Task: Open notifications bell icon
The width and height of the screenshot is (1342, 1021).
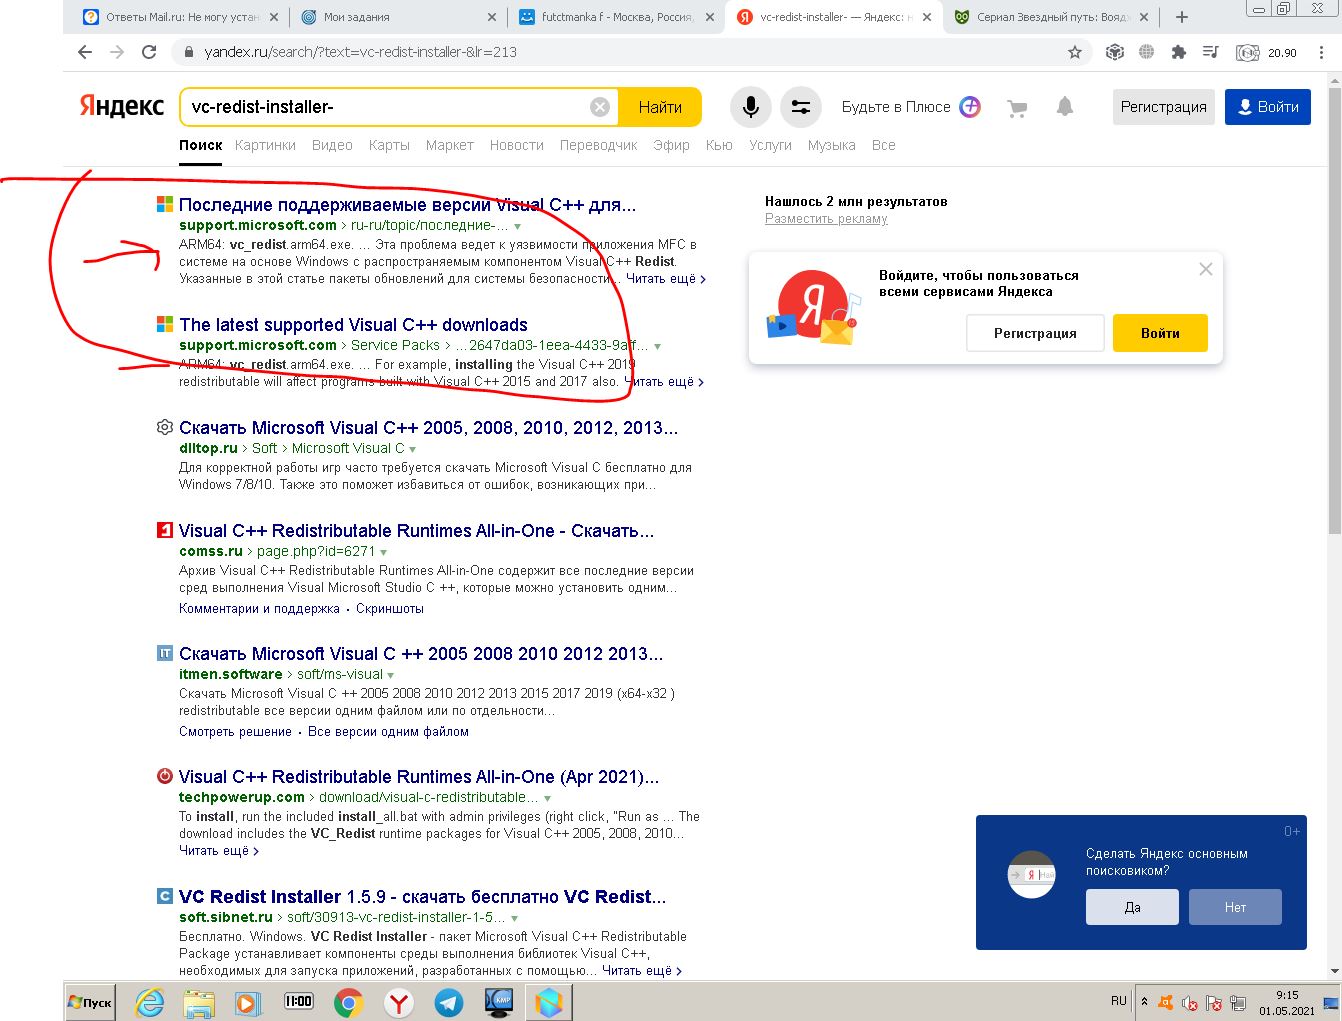Action: (1065, 107)
